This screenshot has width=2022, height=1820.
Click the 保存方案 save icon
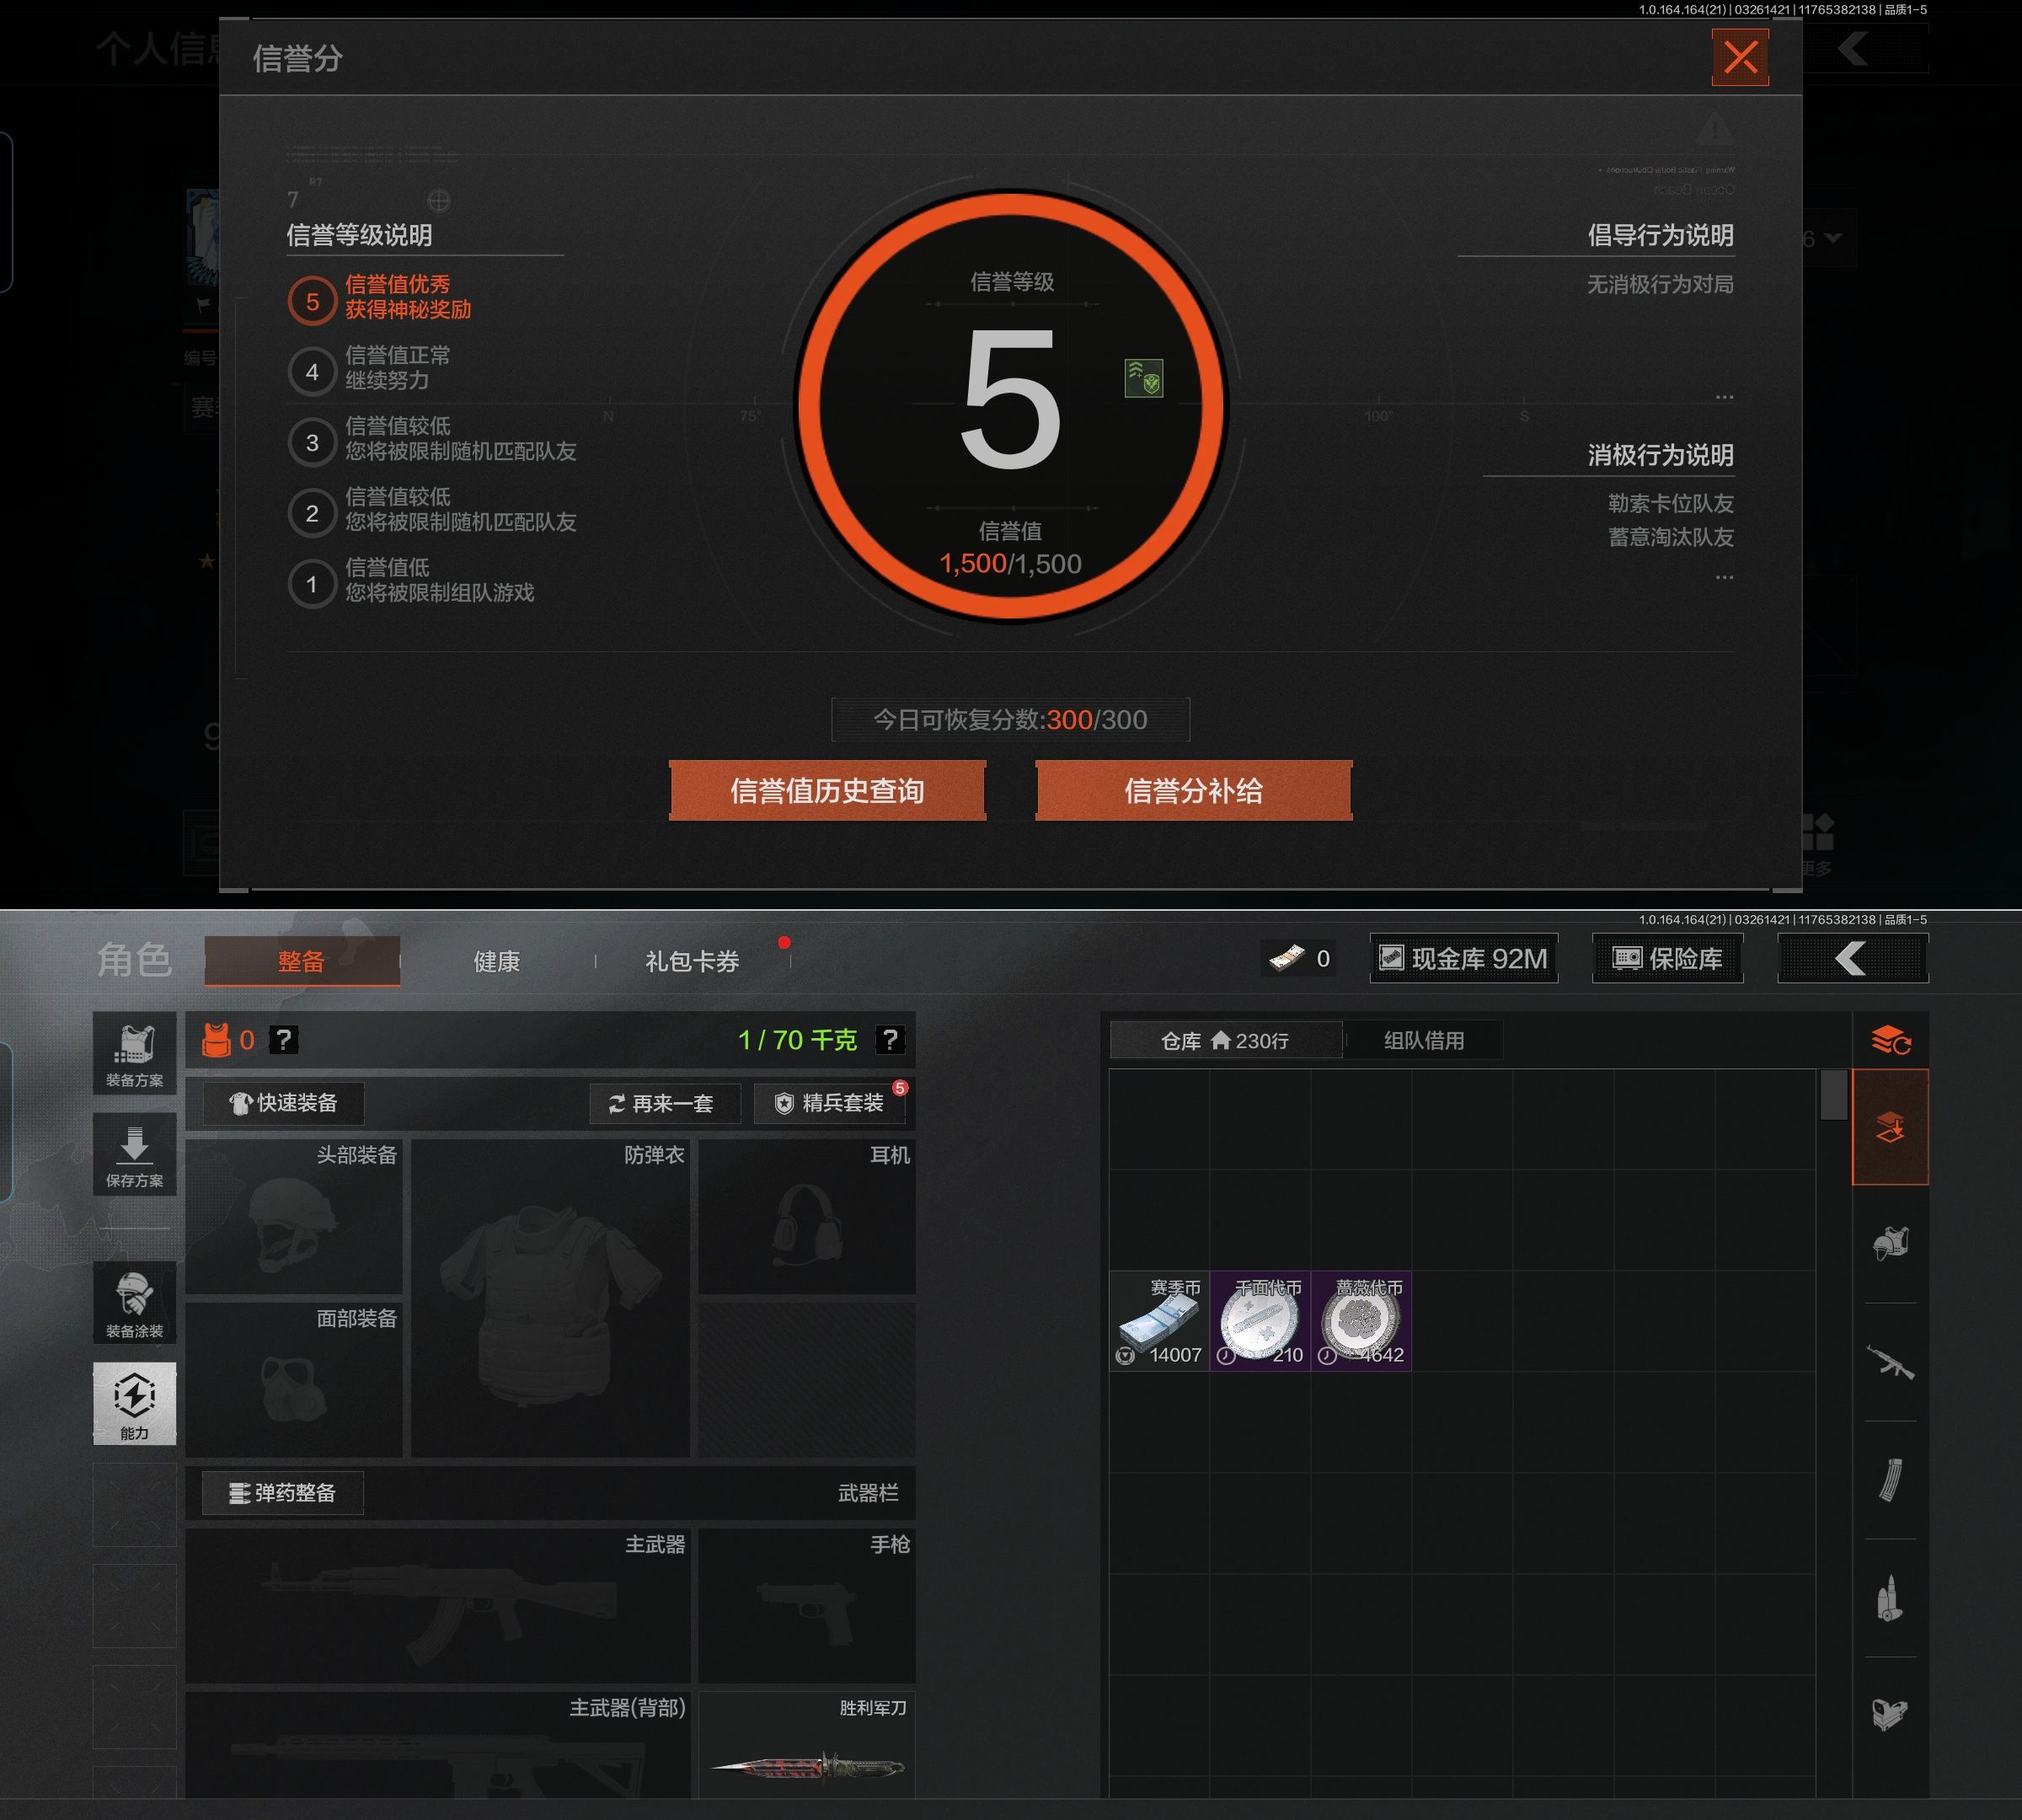[x=134, y=1154]
